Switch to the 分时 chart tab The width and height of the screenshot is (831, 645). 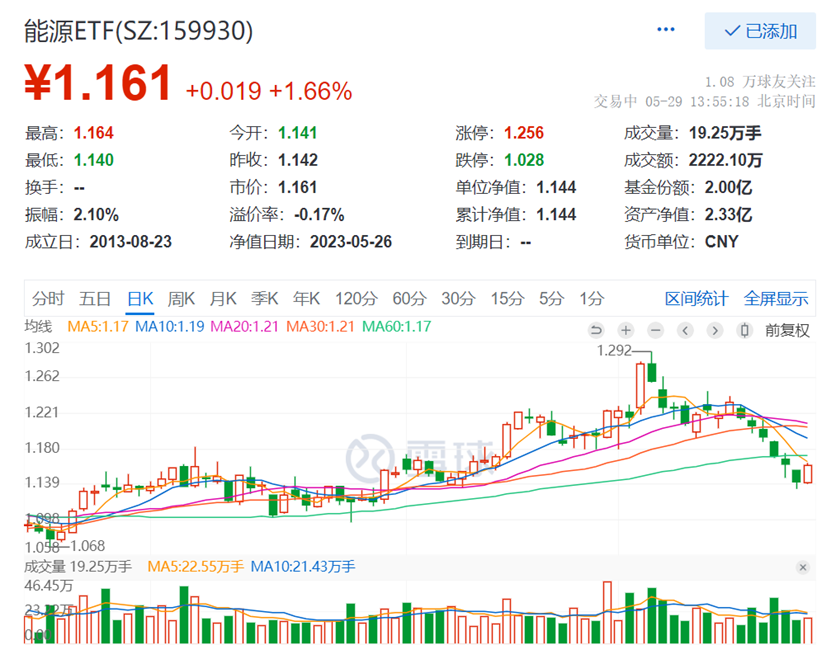[48, 299]
